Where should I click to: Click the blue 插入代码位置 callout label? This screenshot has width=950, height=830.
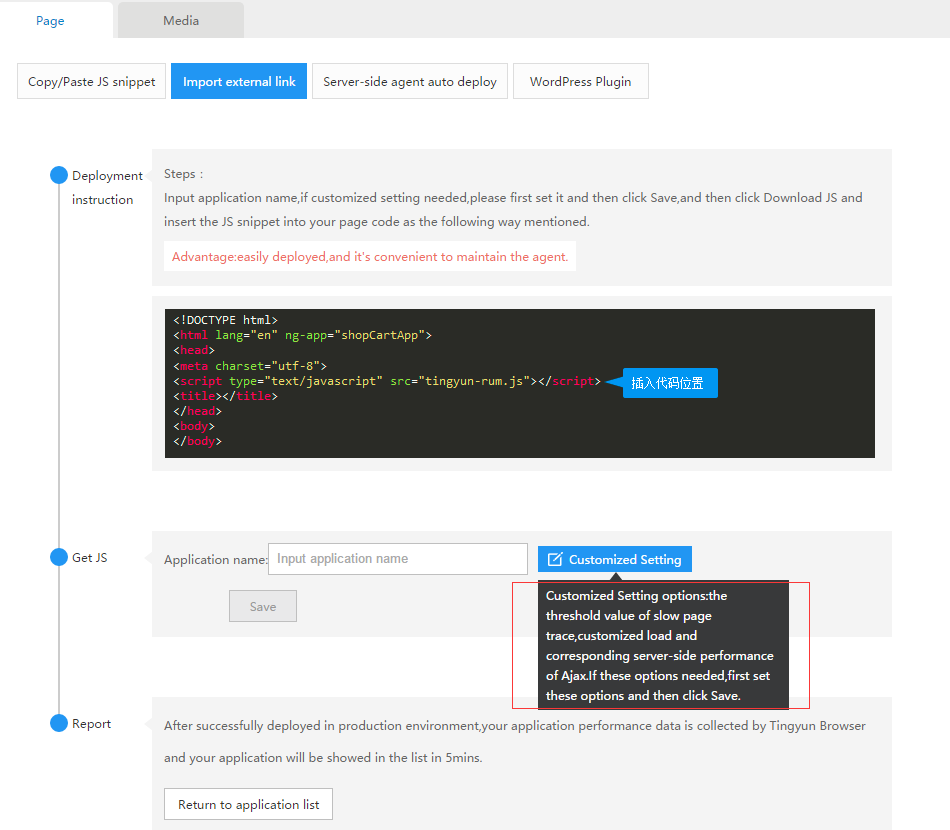(x=668, y=383)
